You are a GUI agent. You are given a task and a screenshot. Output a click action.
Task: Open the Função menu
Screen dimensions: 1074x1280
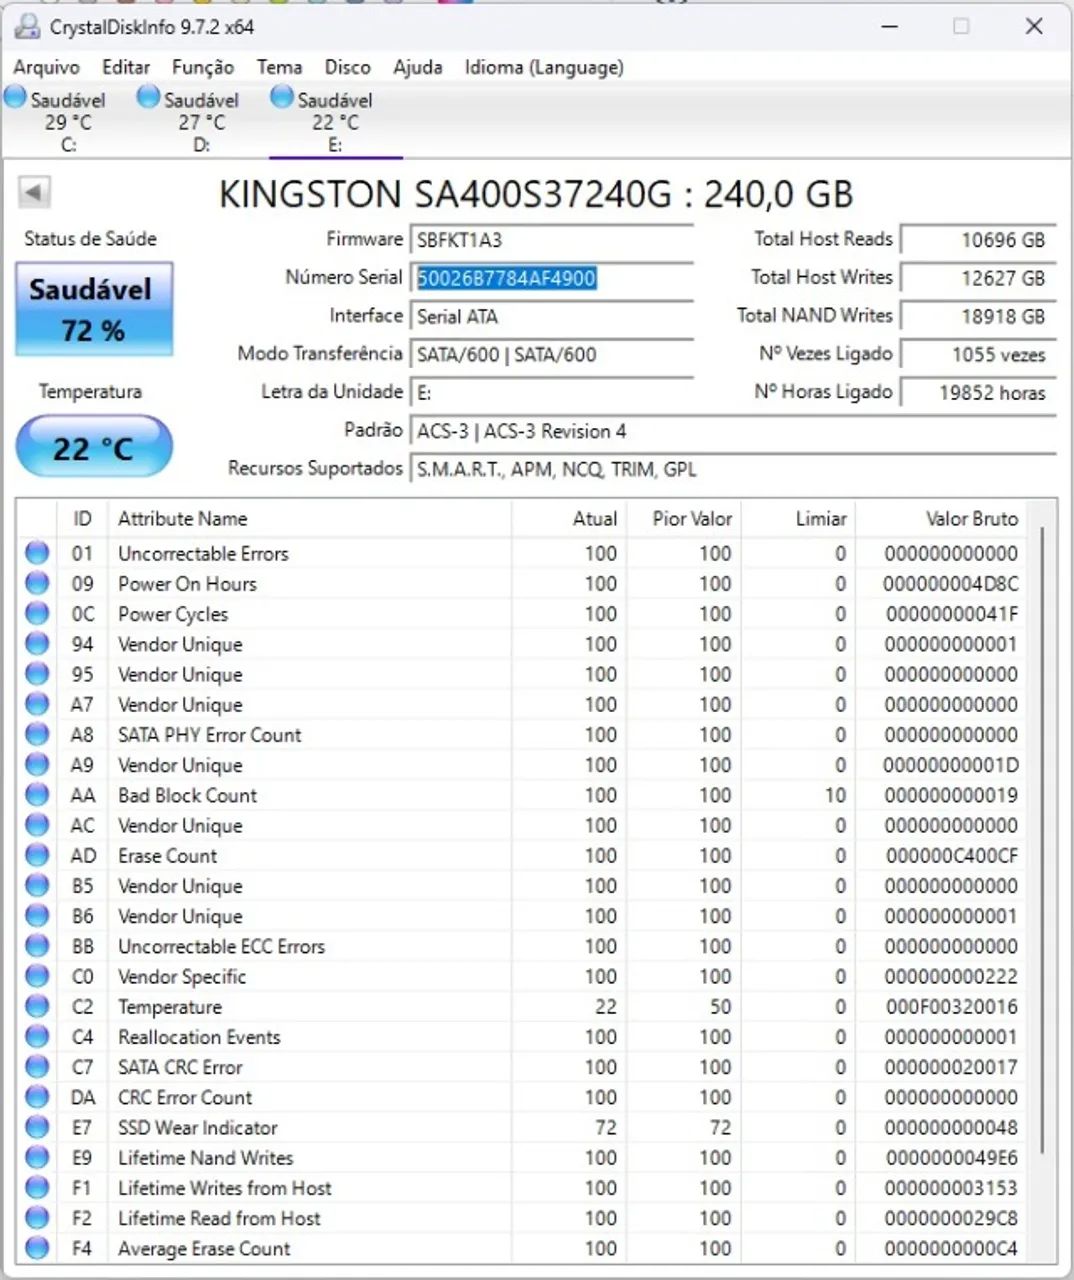pos(203,67)
